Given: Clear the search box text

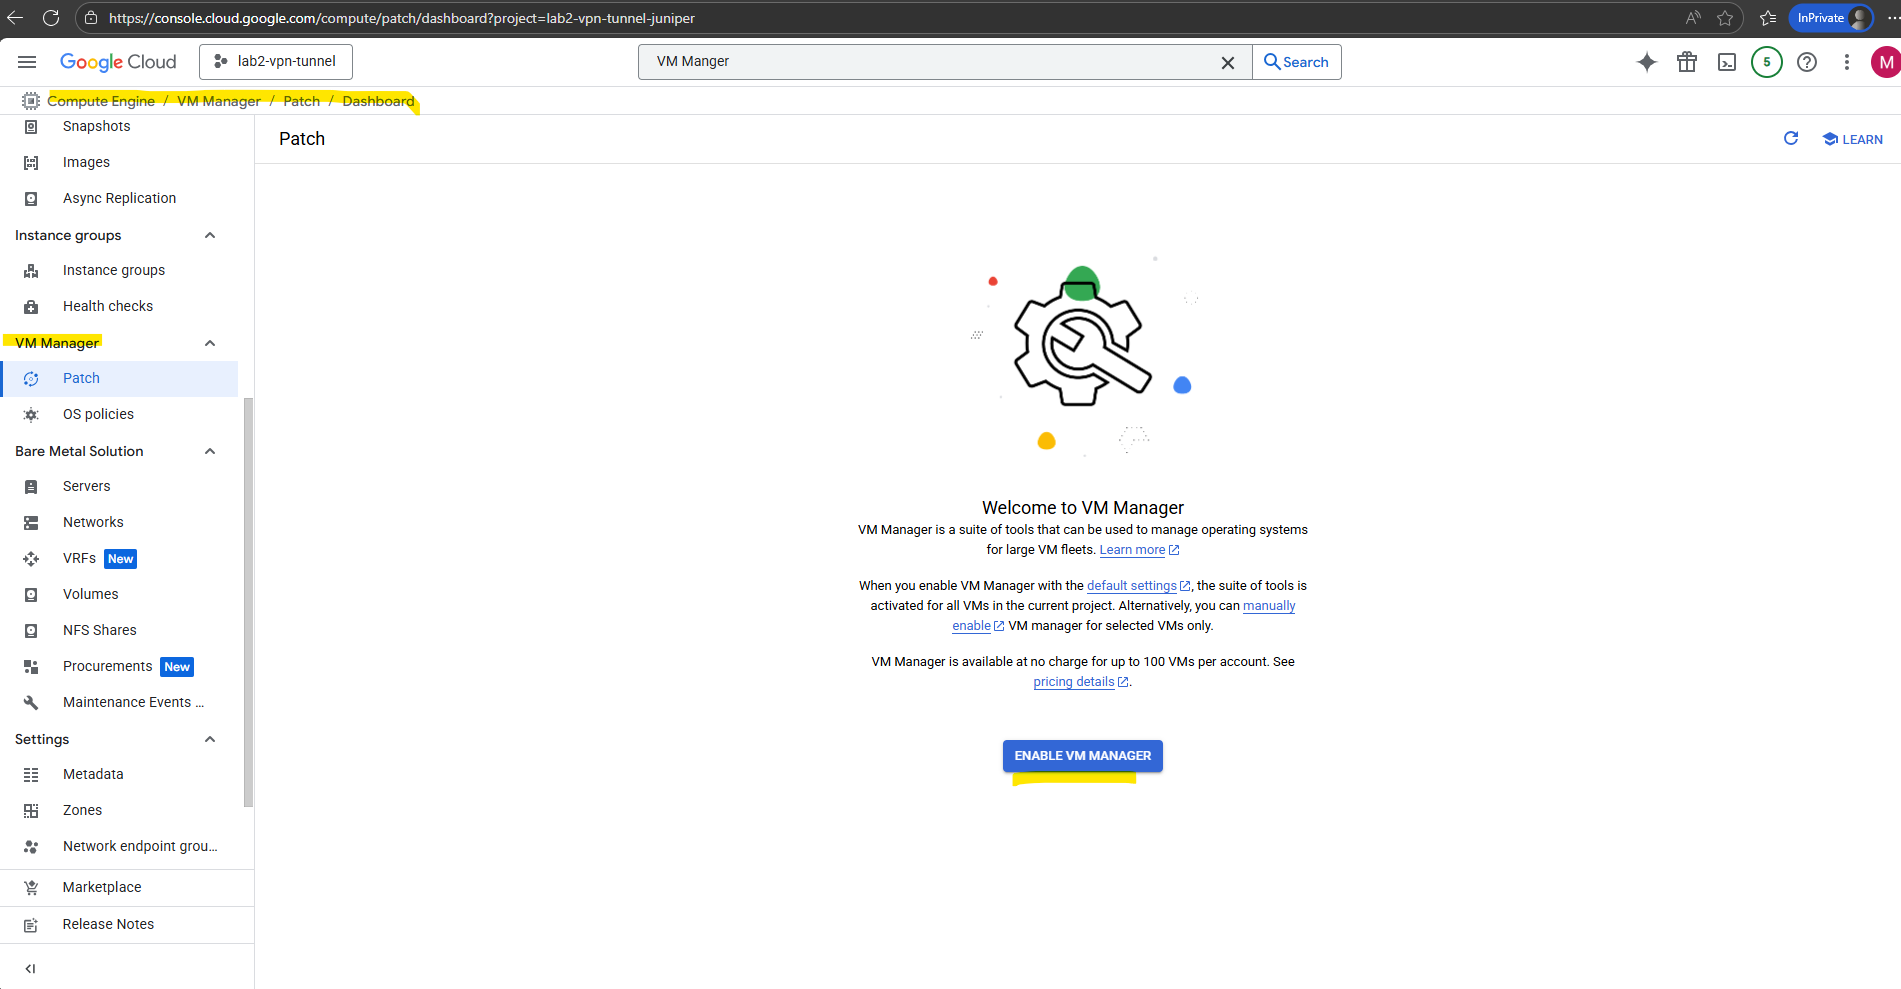Looking at the screenshot, I should (x=1228, y=63).
